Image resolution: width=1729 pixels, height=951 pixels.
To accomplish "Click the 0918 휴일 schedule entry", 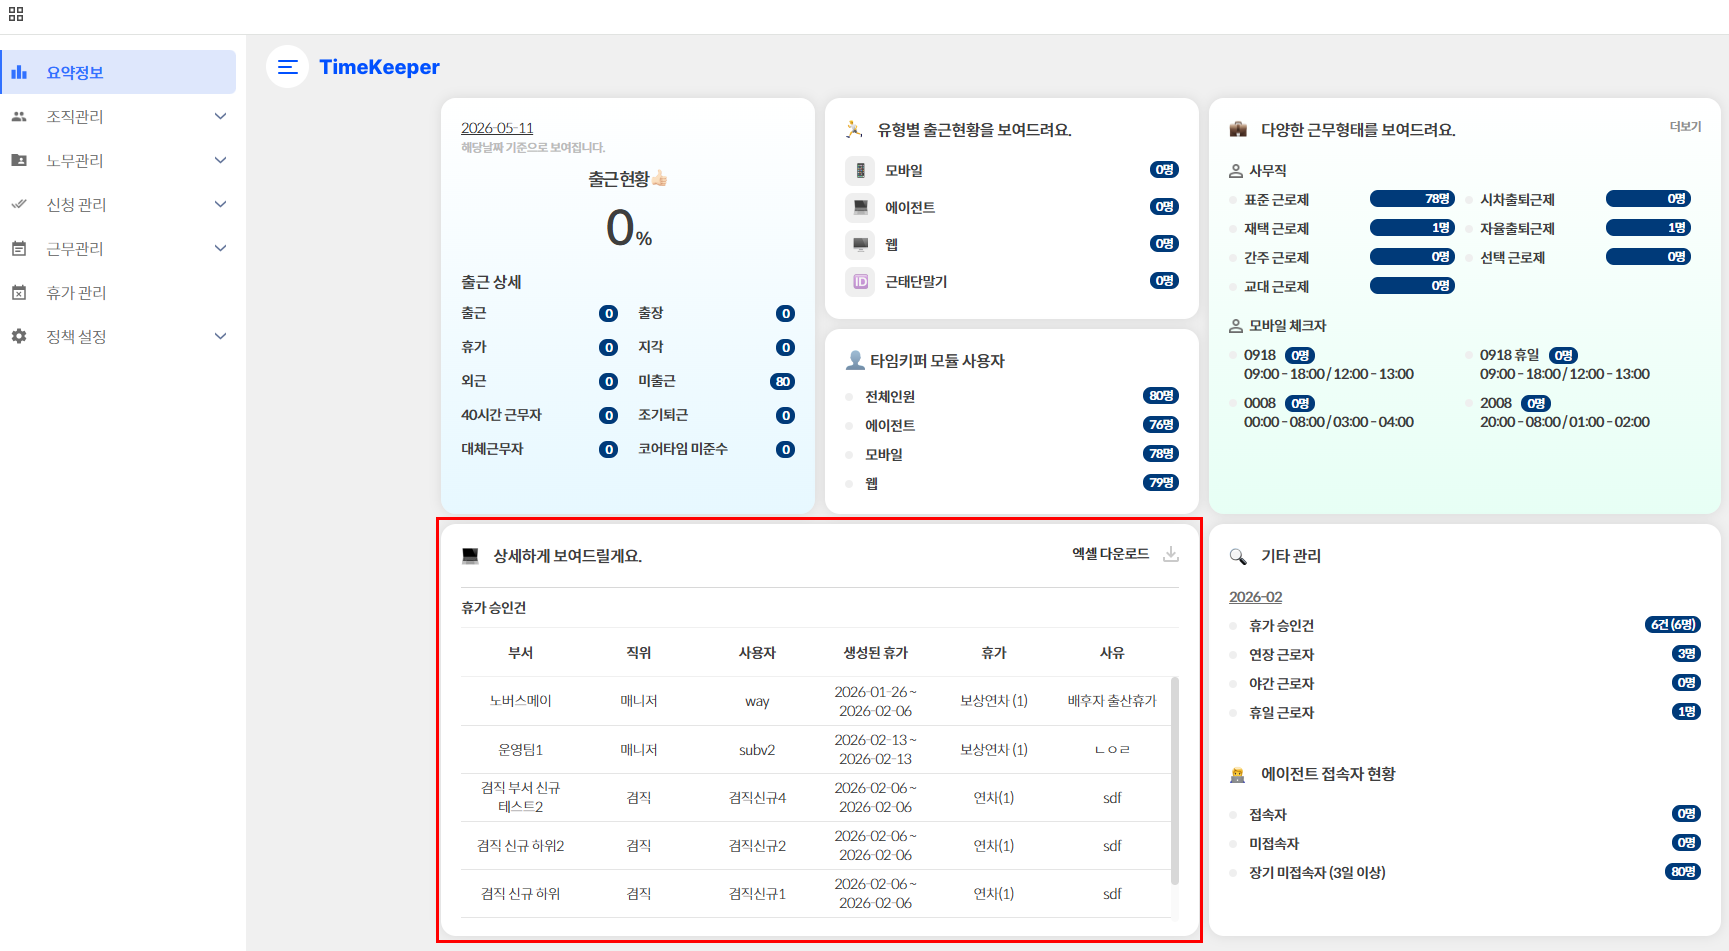I will [x=1565, y=365].
